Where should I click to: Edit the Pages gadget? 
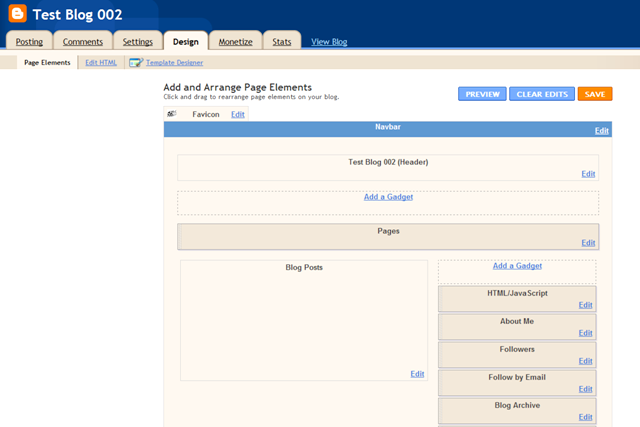coord(588,243)
